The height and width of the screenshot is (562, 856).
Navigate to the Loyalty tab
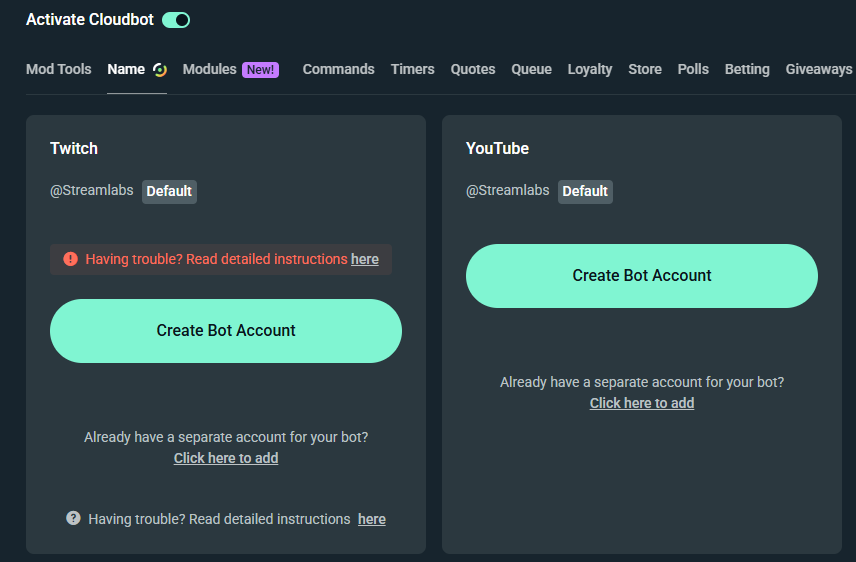click(x=590, y=69)
